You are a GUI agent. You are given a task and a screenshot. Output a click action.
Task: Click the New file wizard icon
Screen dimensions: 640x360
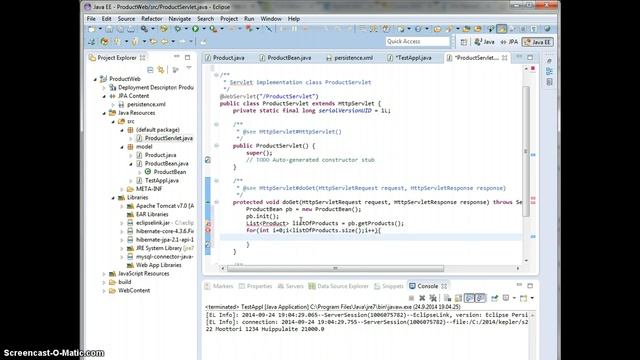pyautogui.click(x=92, y=29)
